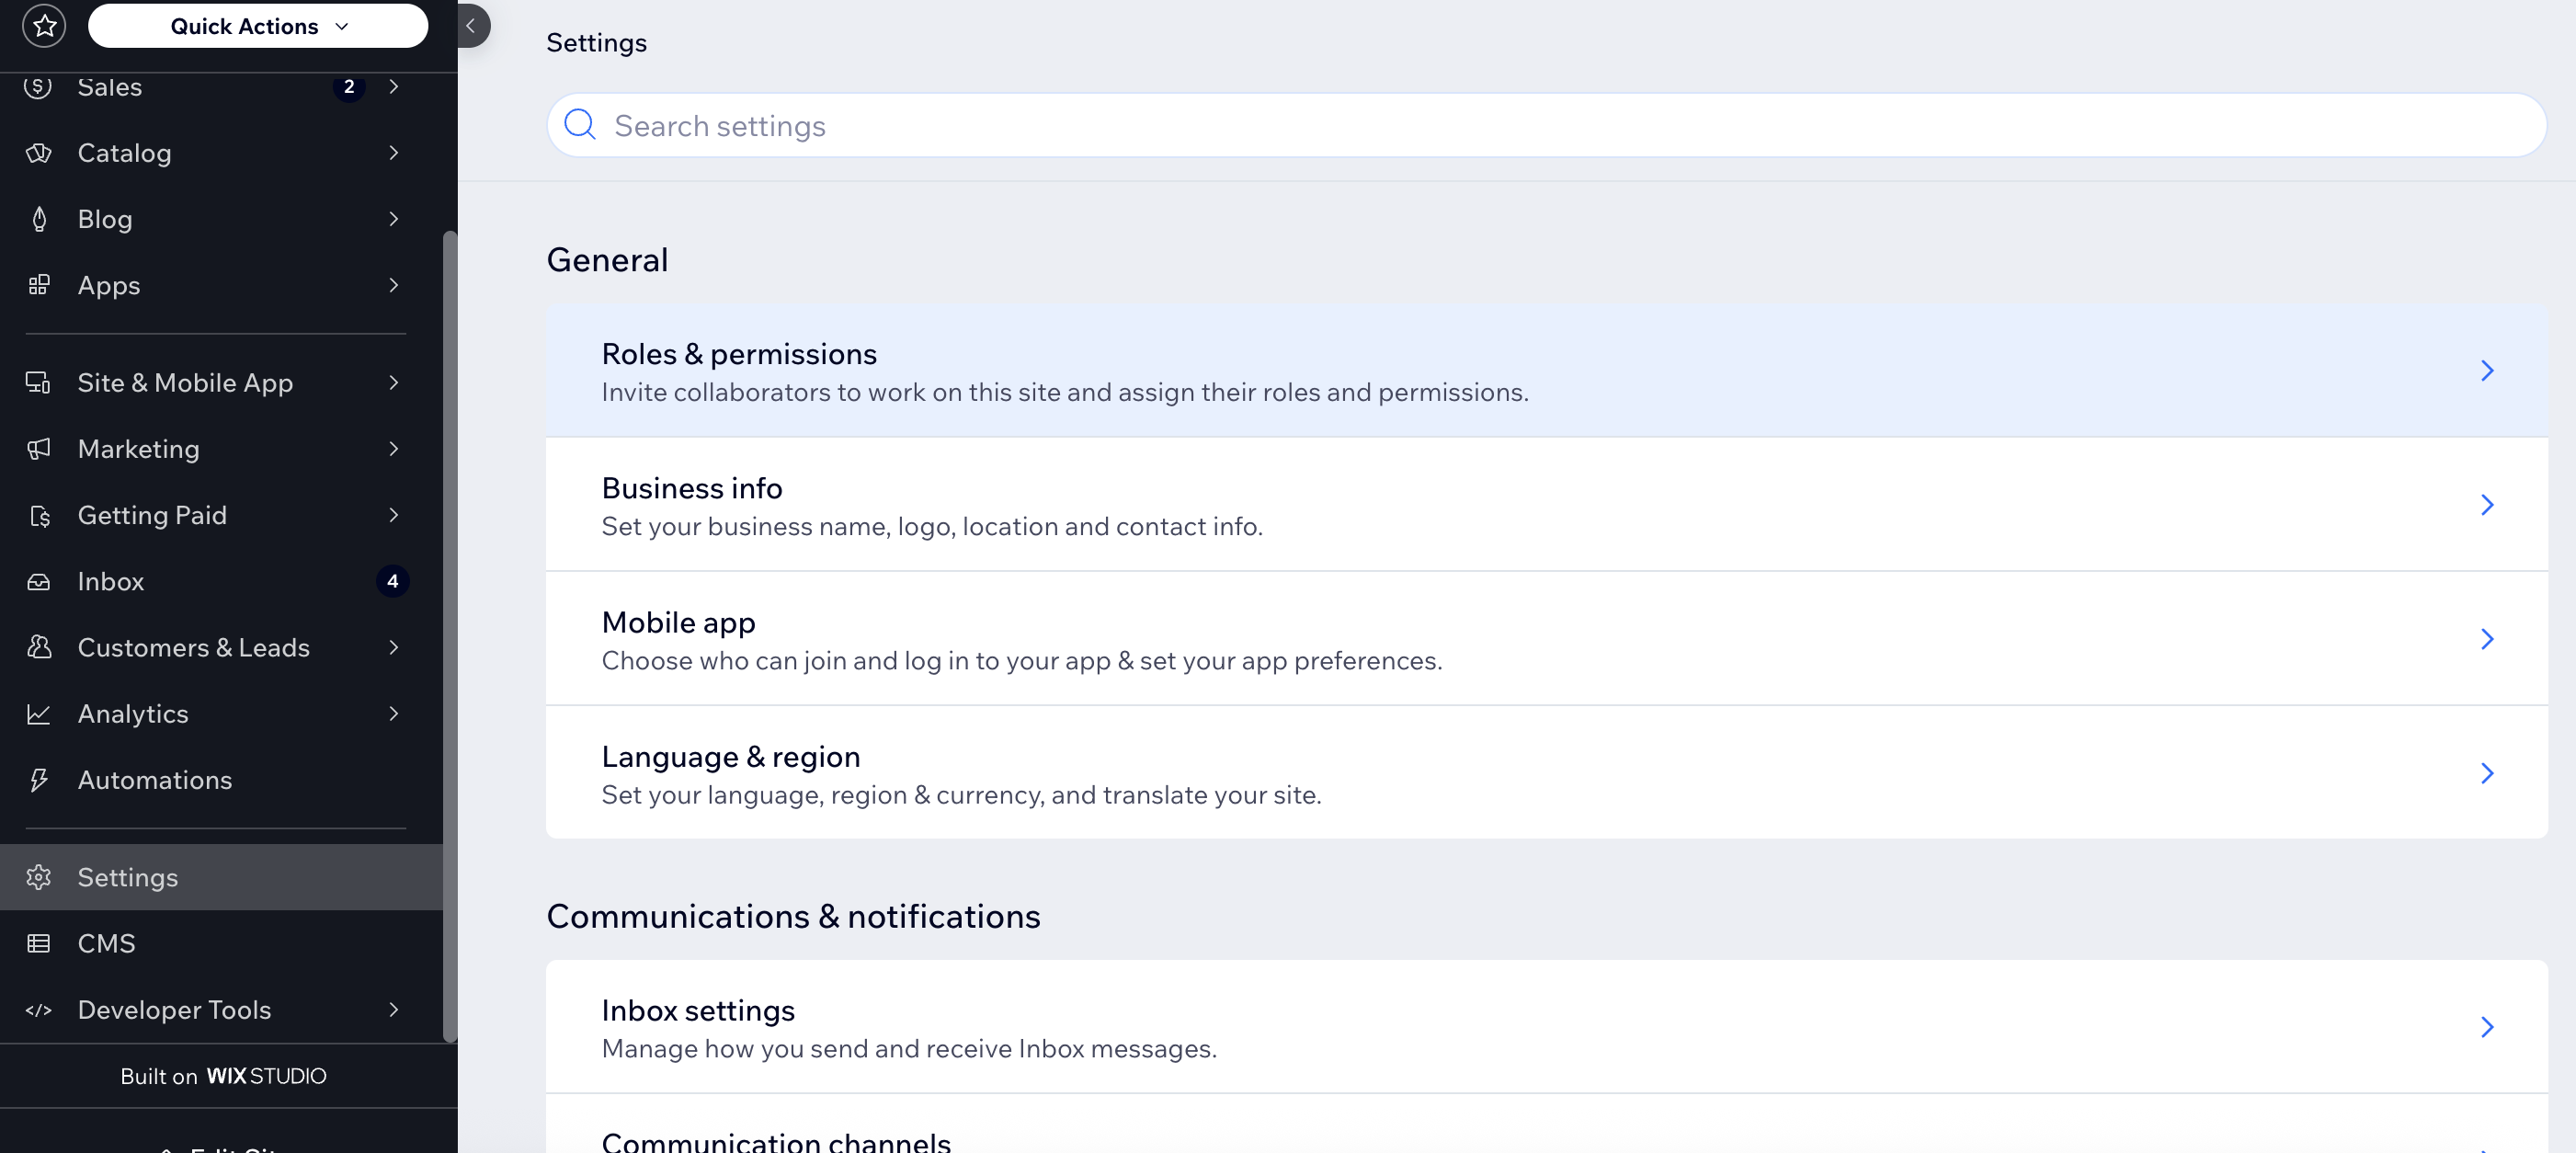Expand the Analytics menu chevron
This screenshot has height=1153, width=2576.
[394, 714]
